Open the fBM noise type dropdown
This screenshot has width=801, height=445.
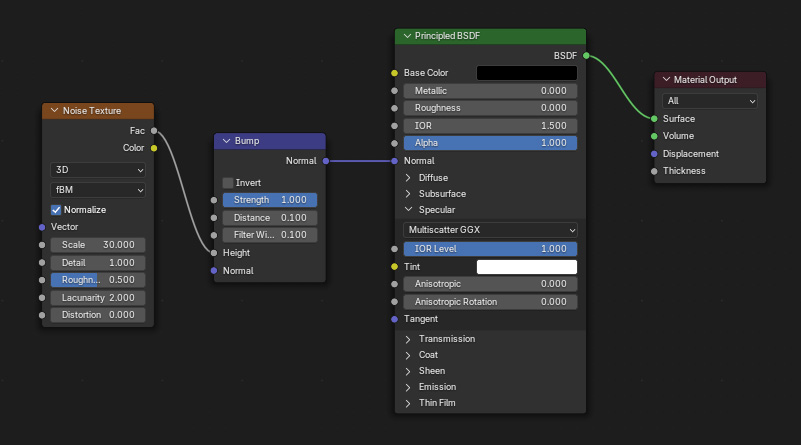coord(98,190)
